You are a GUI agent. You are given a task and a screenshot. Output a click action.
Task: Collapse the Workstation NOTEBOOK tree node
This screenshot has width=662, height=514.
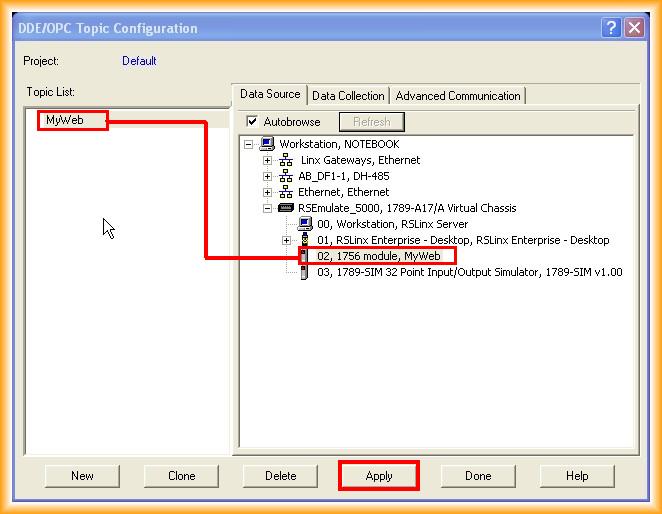click(249, 144)
